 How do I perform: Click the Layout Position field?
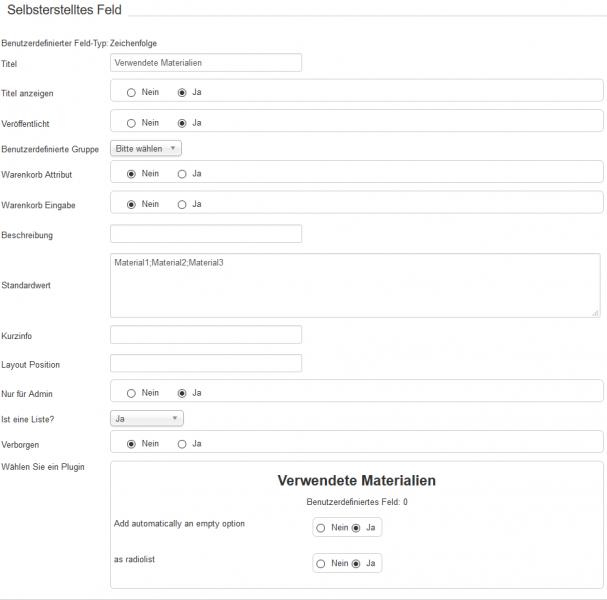(x=205, y=363)
